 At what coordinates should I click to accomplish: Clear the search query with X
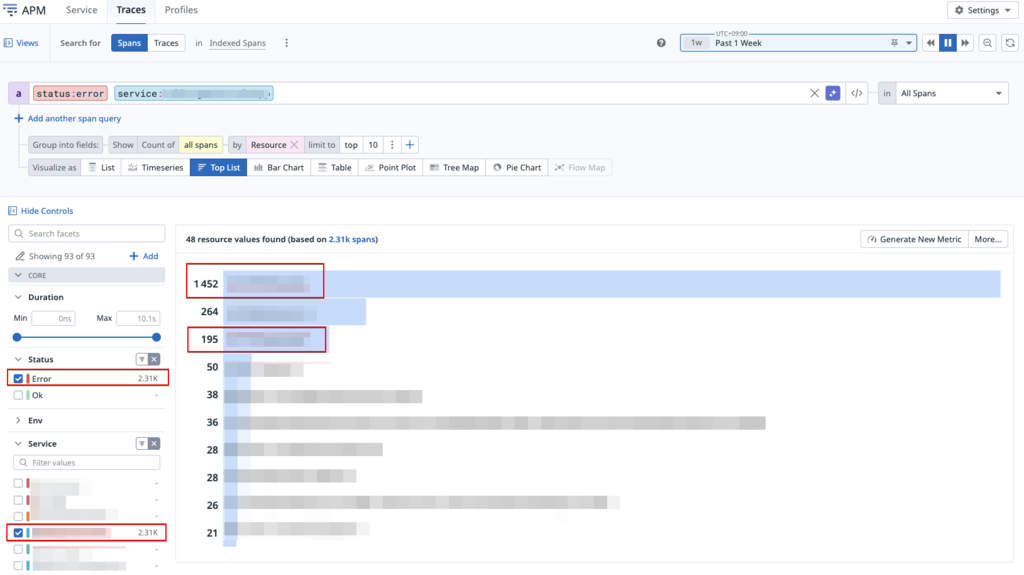click(814, 93)
